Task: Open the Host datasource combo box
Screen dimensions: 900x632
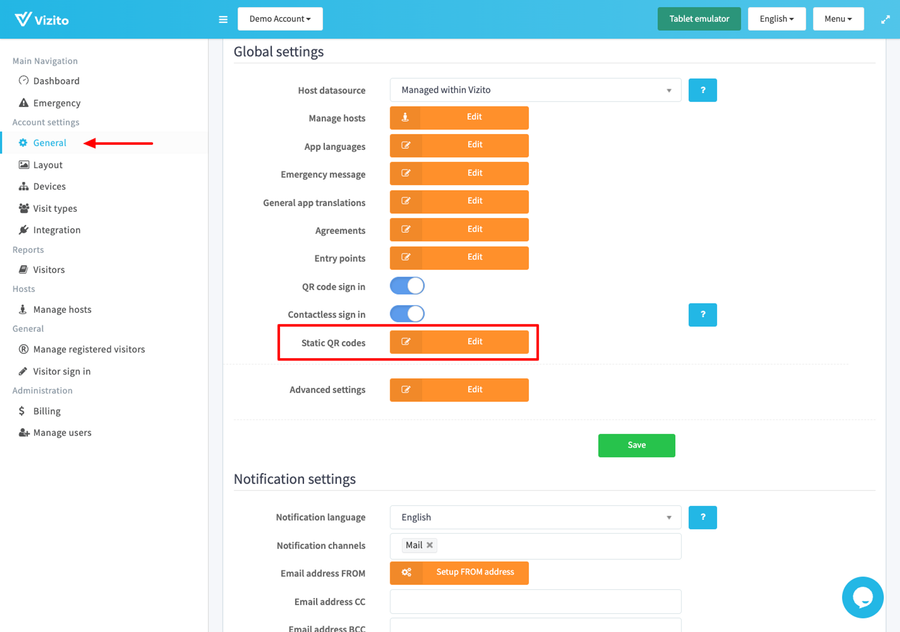Action: pos(535,90)
